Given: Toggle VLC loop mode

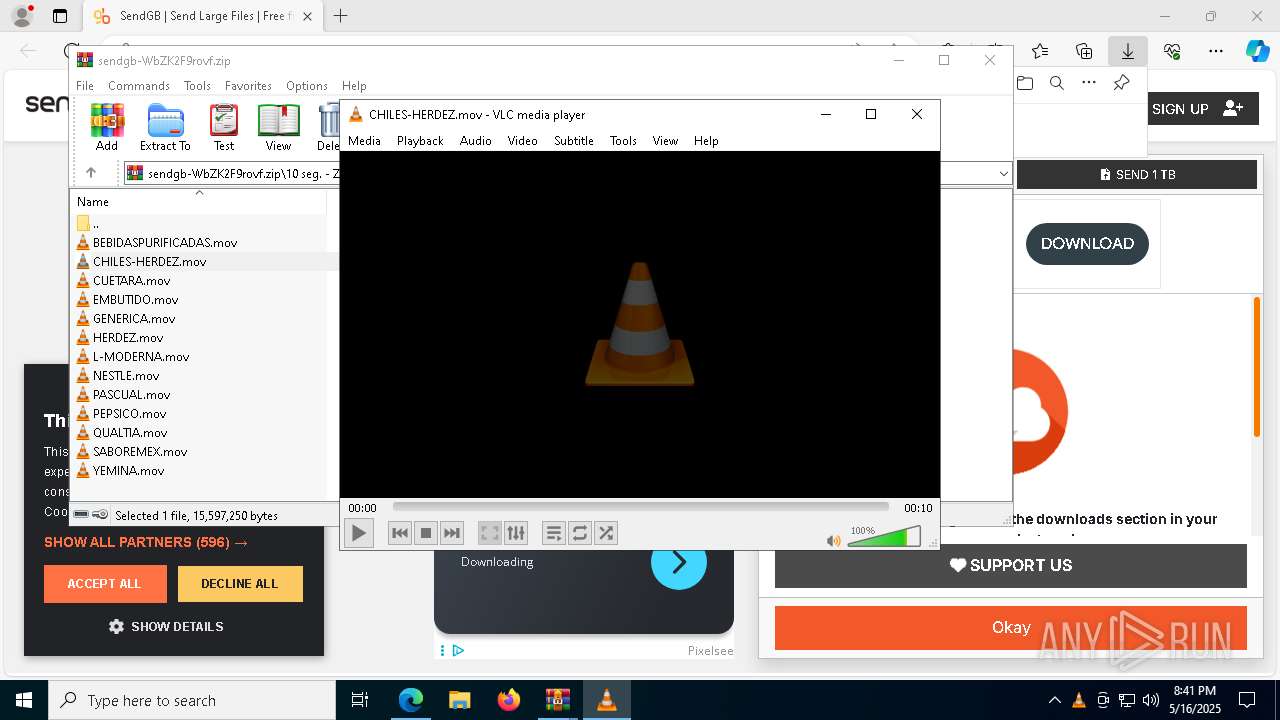Looking at the screenshot, I should 579,533.
